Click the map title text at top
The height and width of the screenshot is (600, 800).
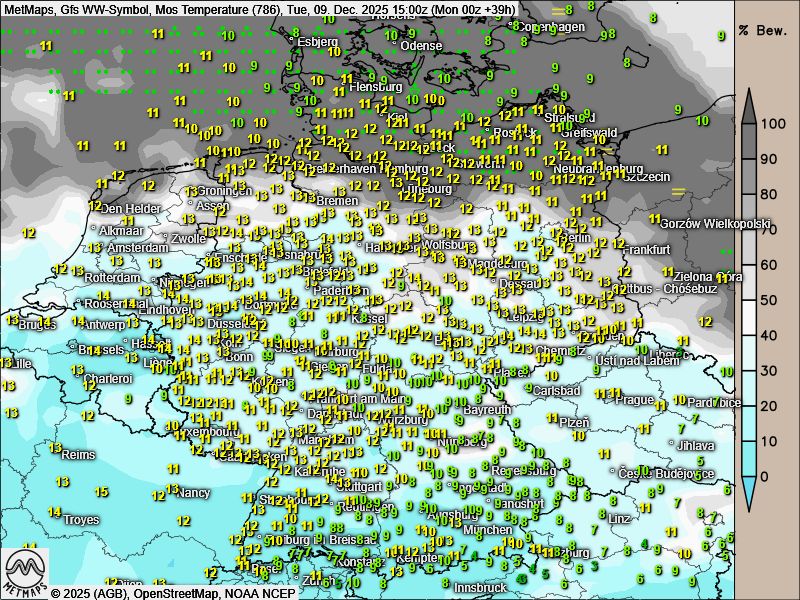[x=260, y=8]
